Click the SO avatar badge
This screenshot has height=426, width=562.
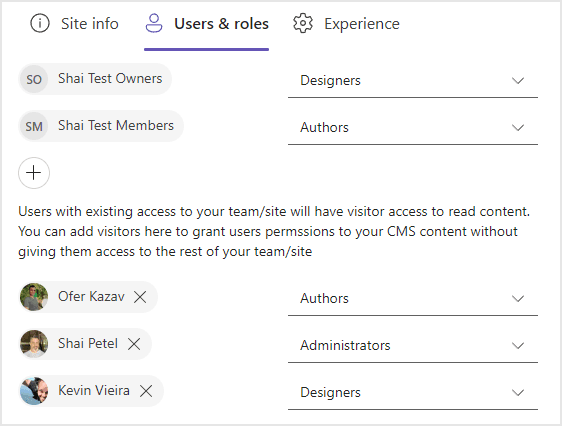click(34, 79)
